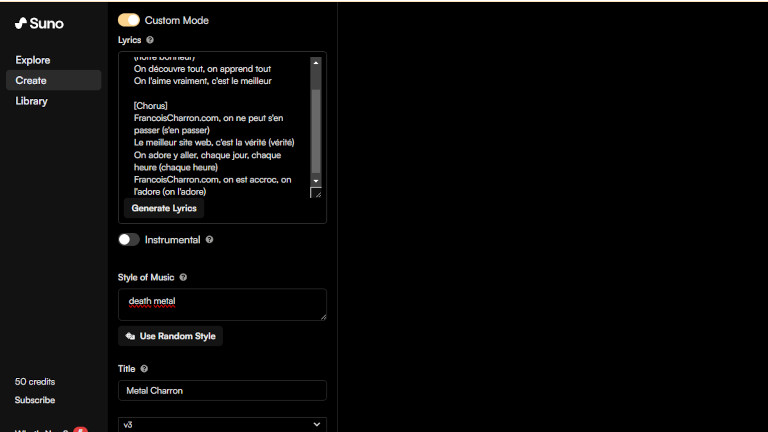Click the help icon beside Instrumental
Image resolution: width=768 pixels, height=432 pixels.
(210, 240)
